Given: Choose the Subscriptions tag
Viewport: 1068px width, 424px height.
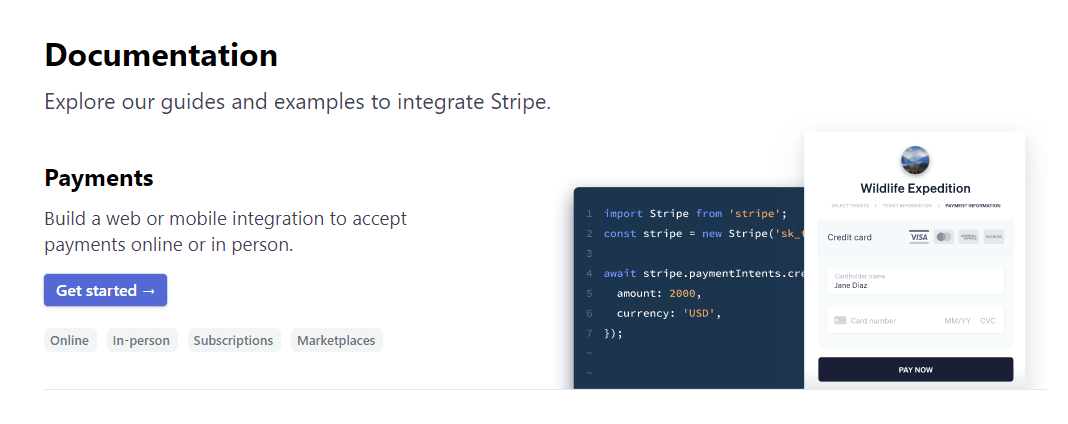Looking at the screenshot, I should tap(234, 340).
